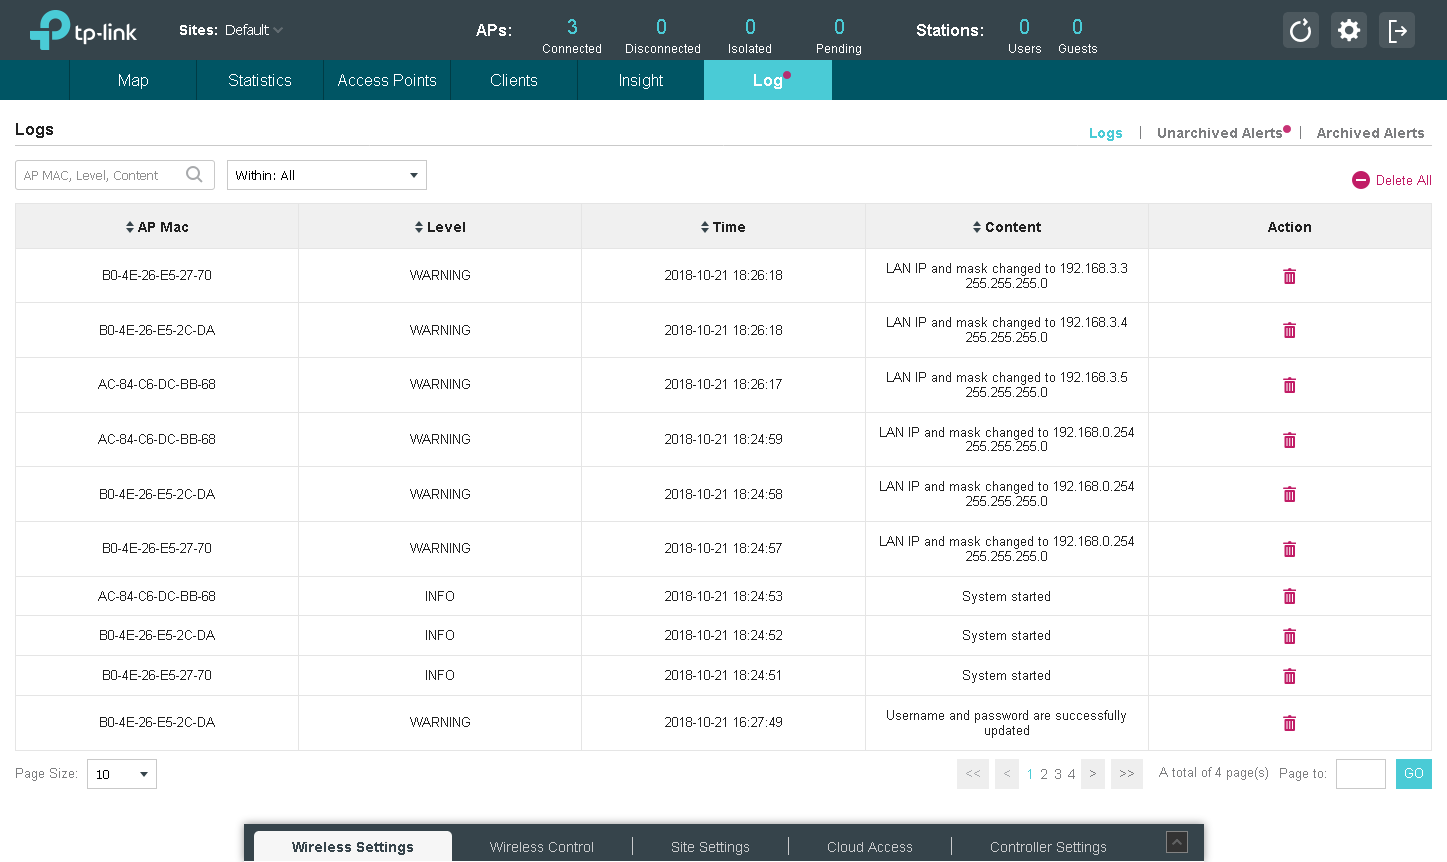Image resolution: width=1447 pixels, height=862 pixels.
Task: Jump to the last page with >>
Action: 1127,774
